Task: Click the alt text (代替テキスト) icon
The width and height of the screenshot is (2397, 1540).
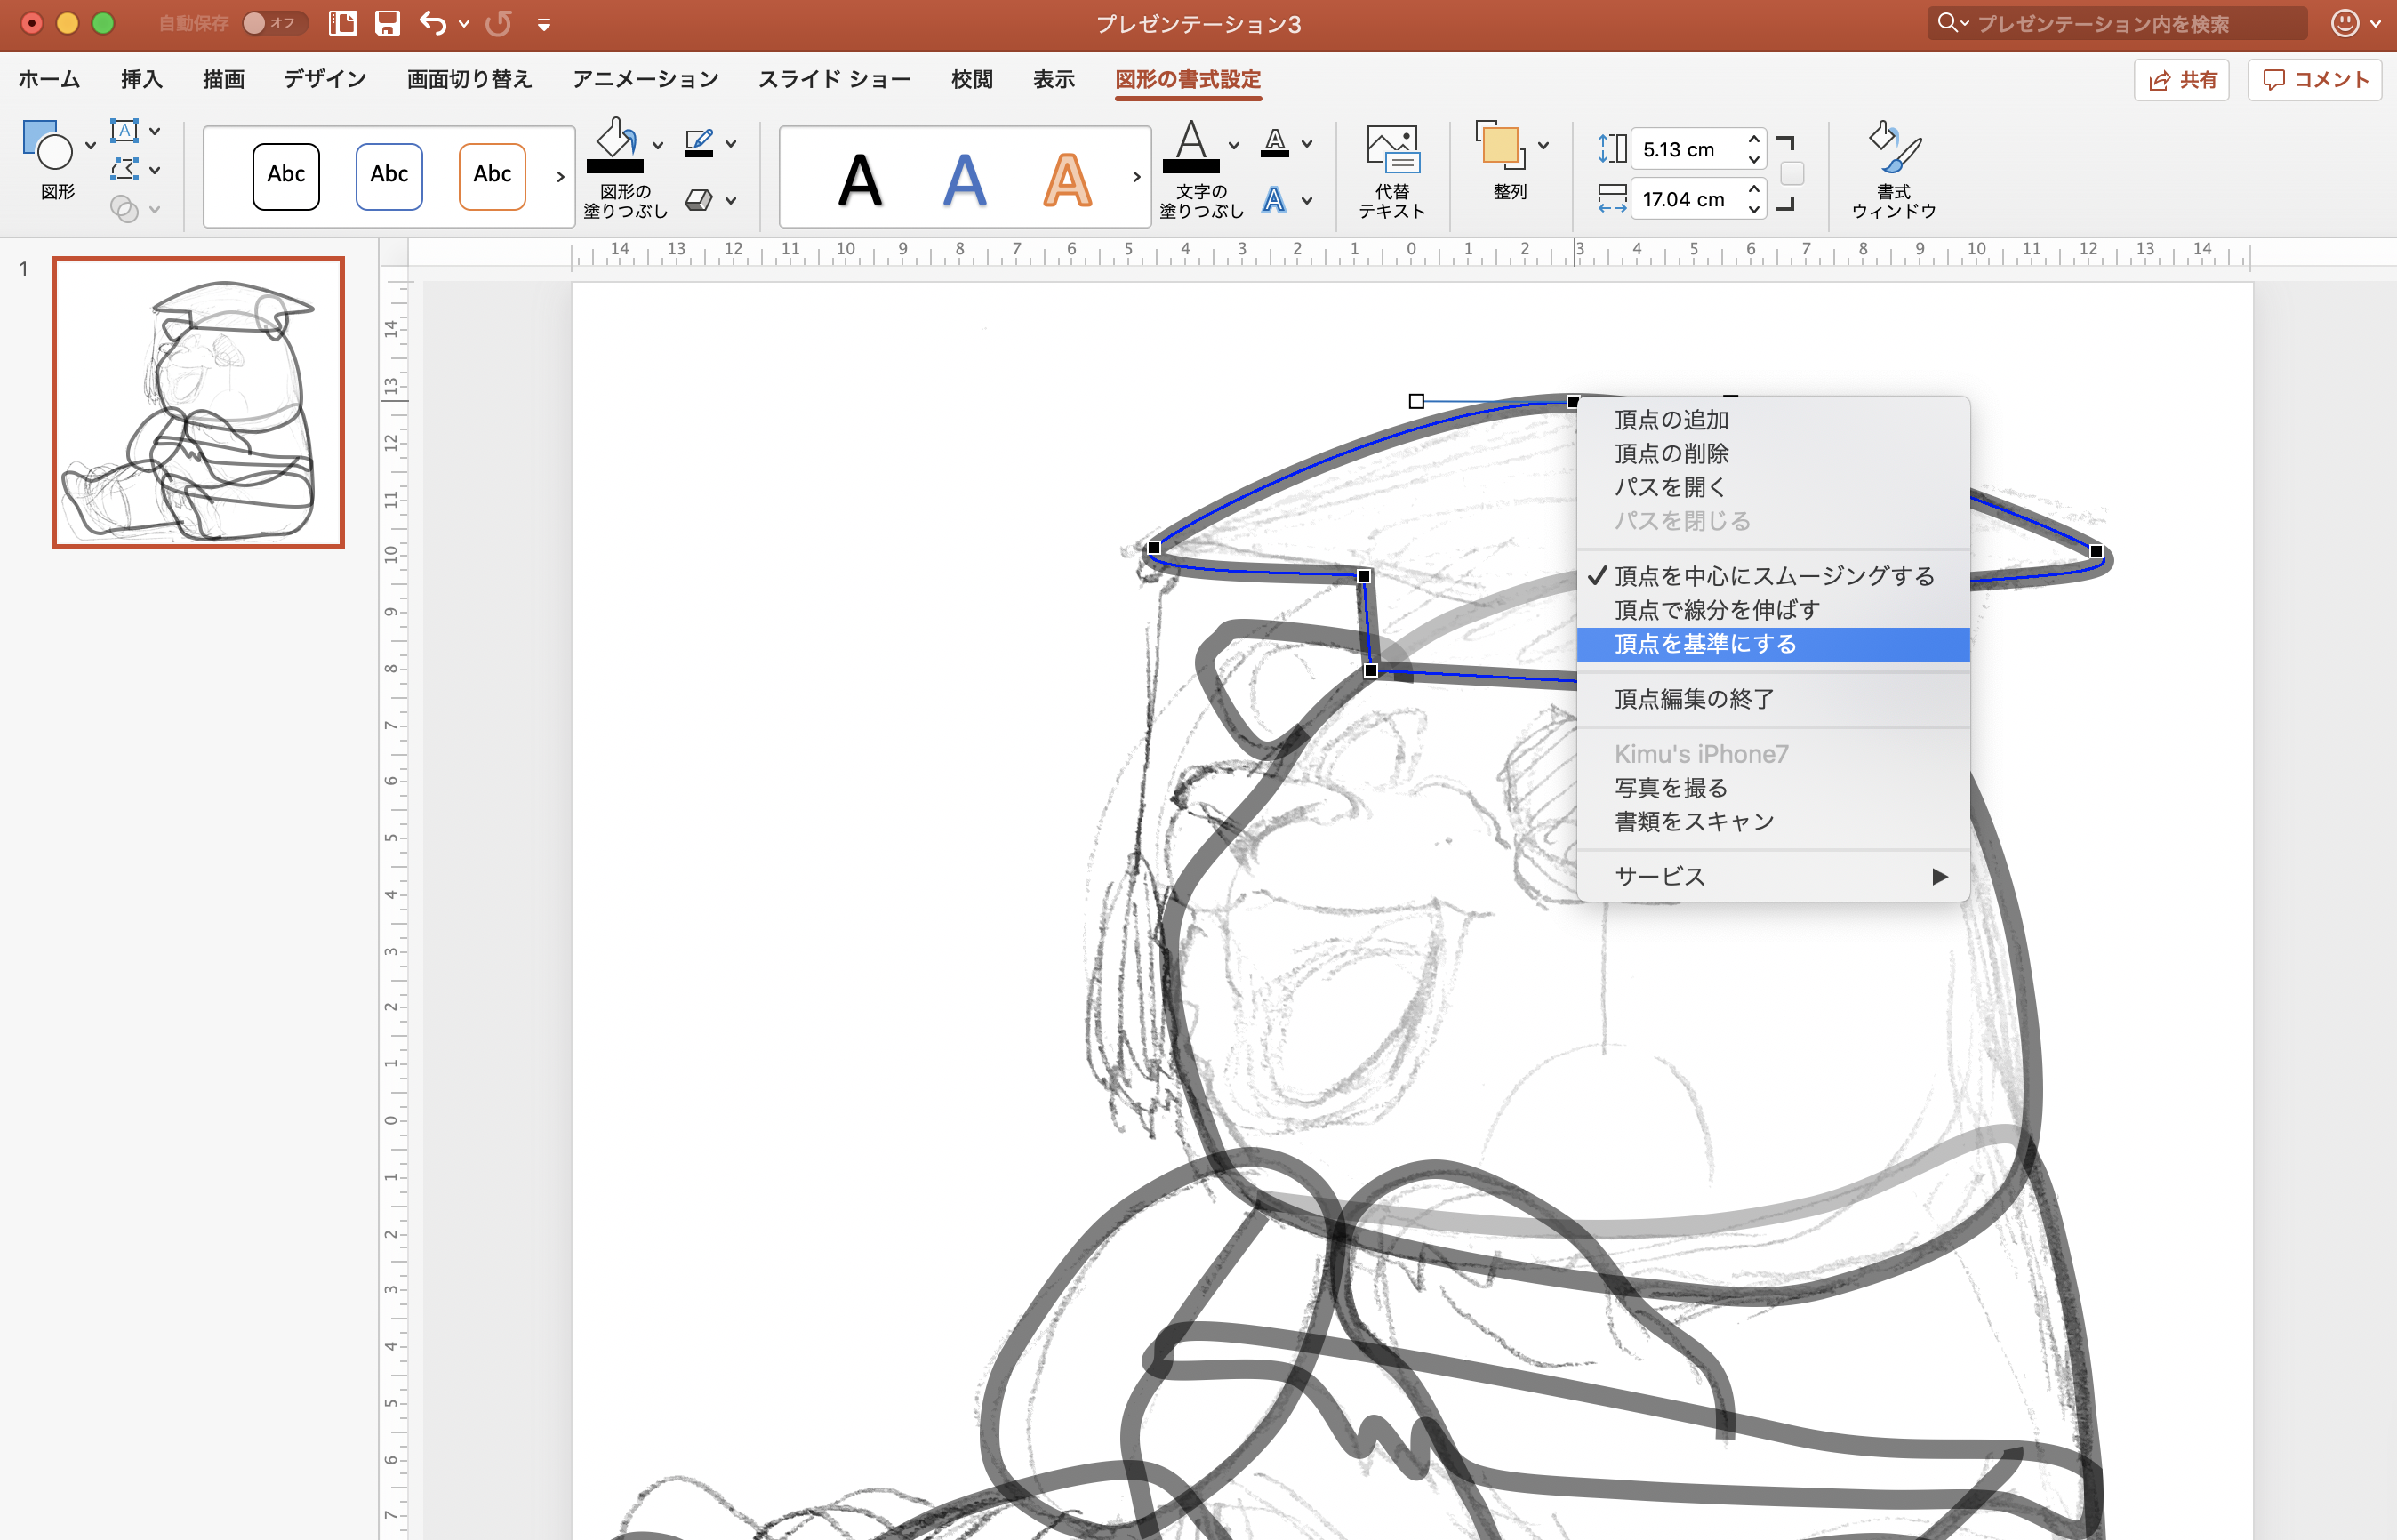Action: (1392, 149)
